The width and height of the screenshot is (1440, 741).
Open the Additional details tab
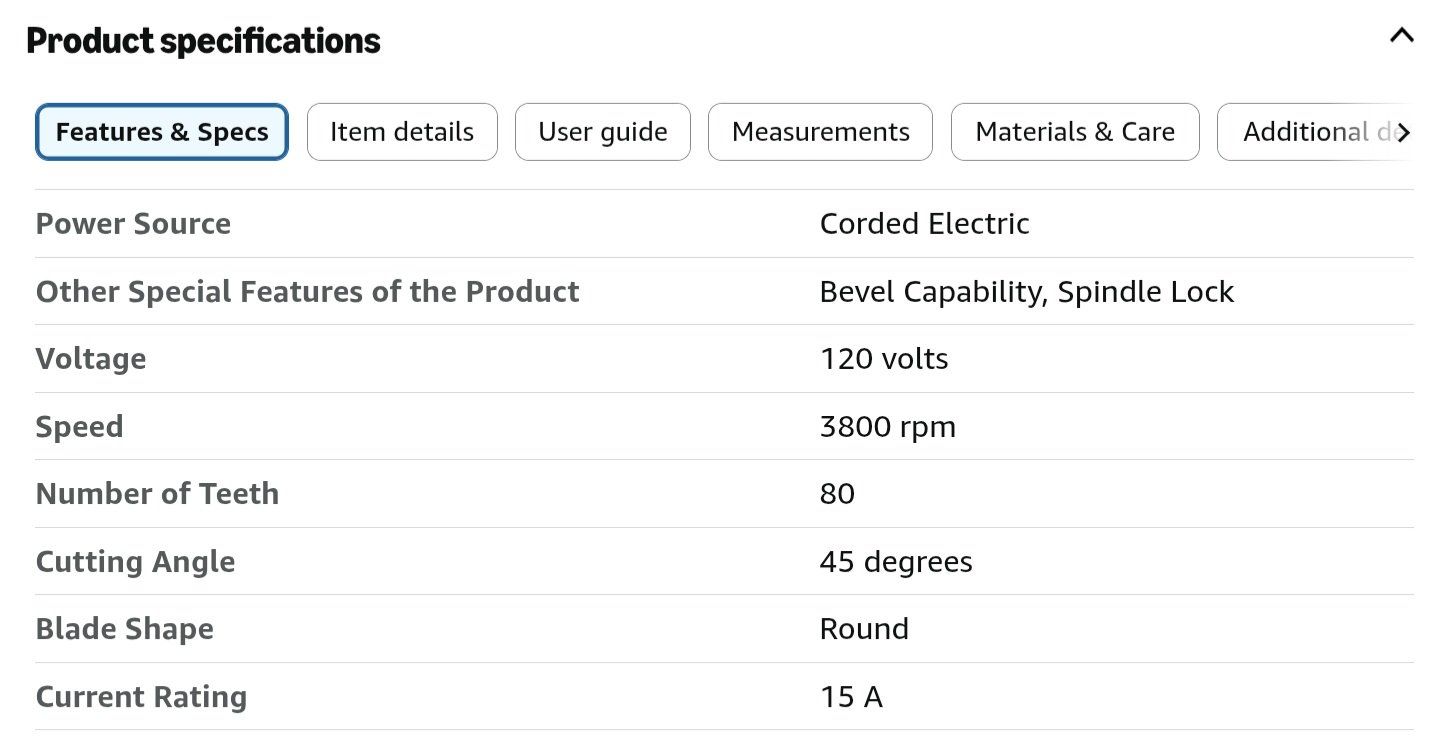tap(1305, 132)
